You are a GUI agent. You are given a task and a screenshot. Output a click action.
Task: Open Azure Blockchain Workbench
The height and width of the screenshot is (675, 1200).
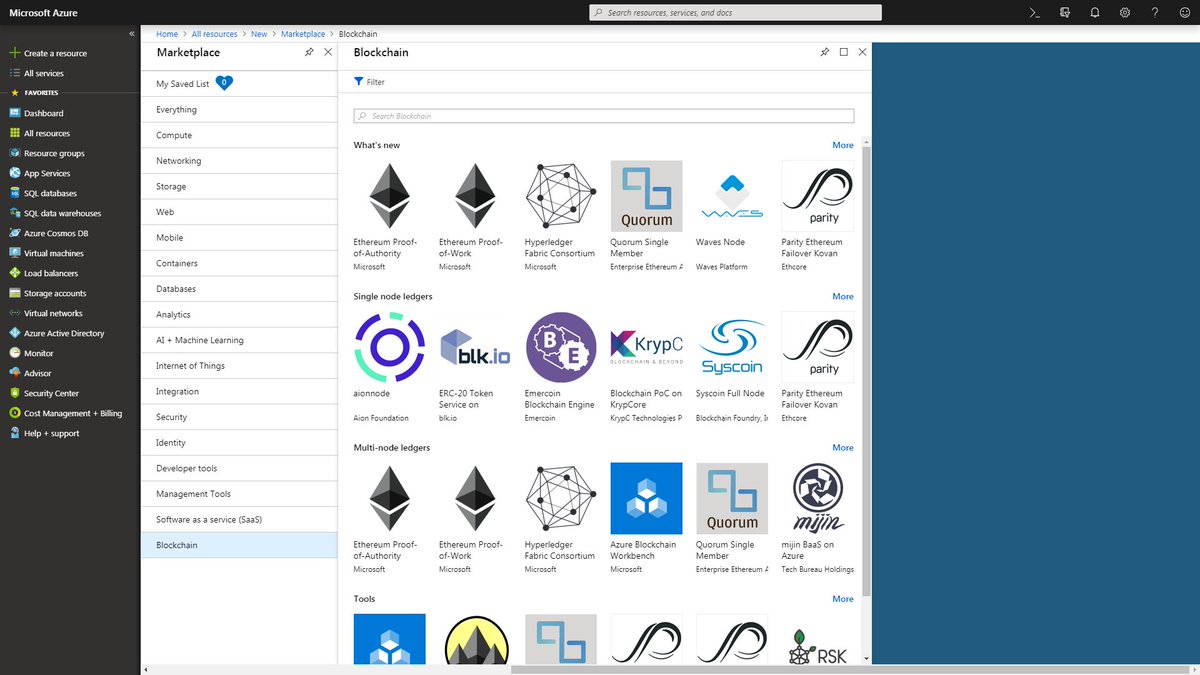(x=647, y=518)
